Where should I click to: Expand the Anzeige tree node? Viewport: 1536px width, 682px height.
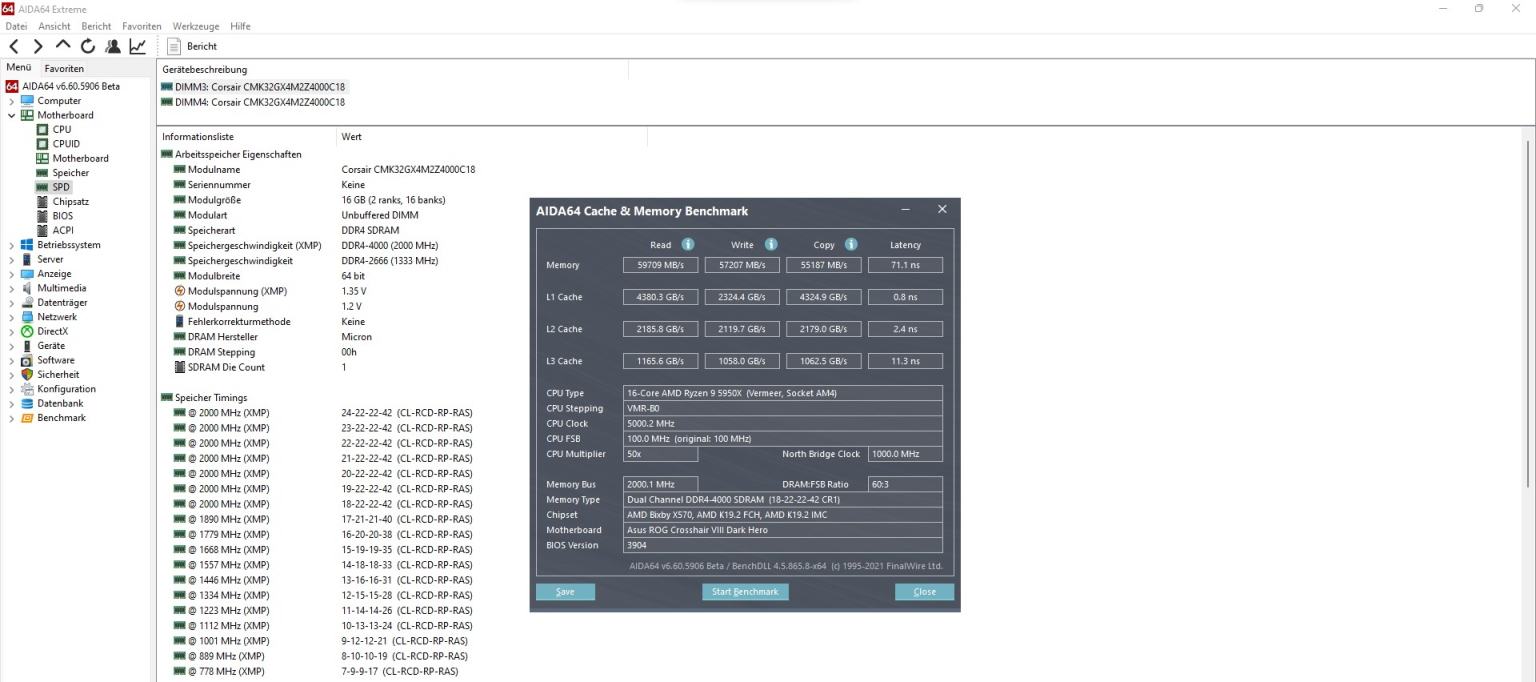pyautogui.click(x=12, y=274)
